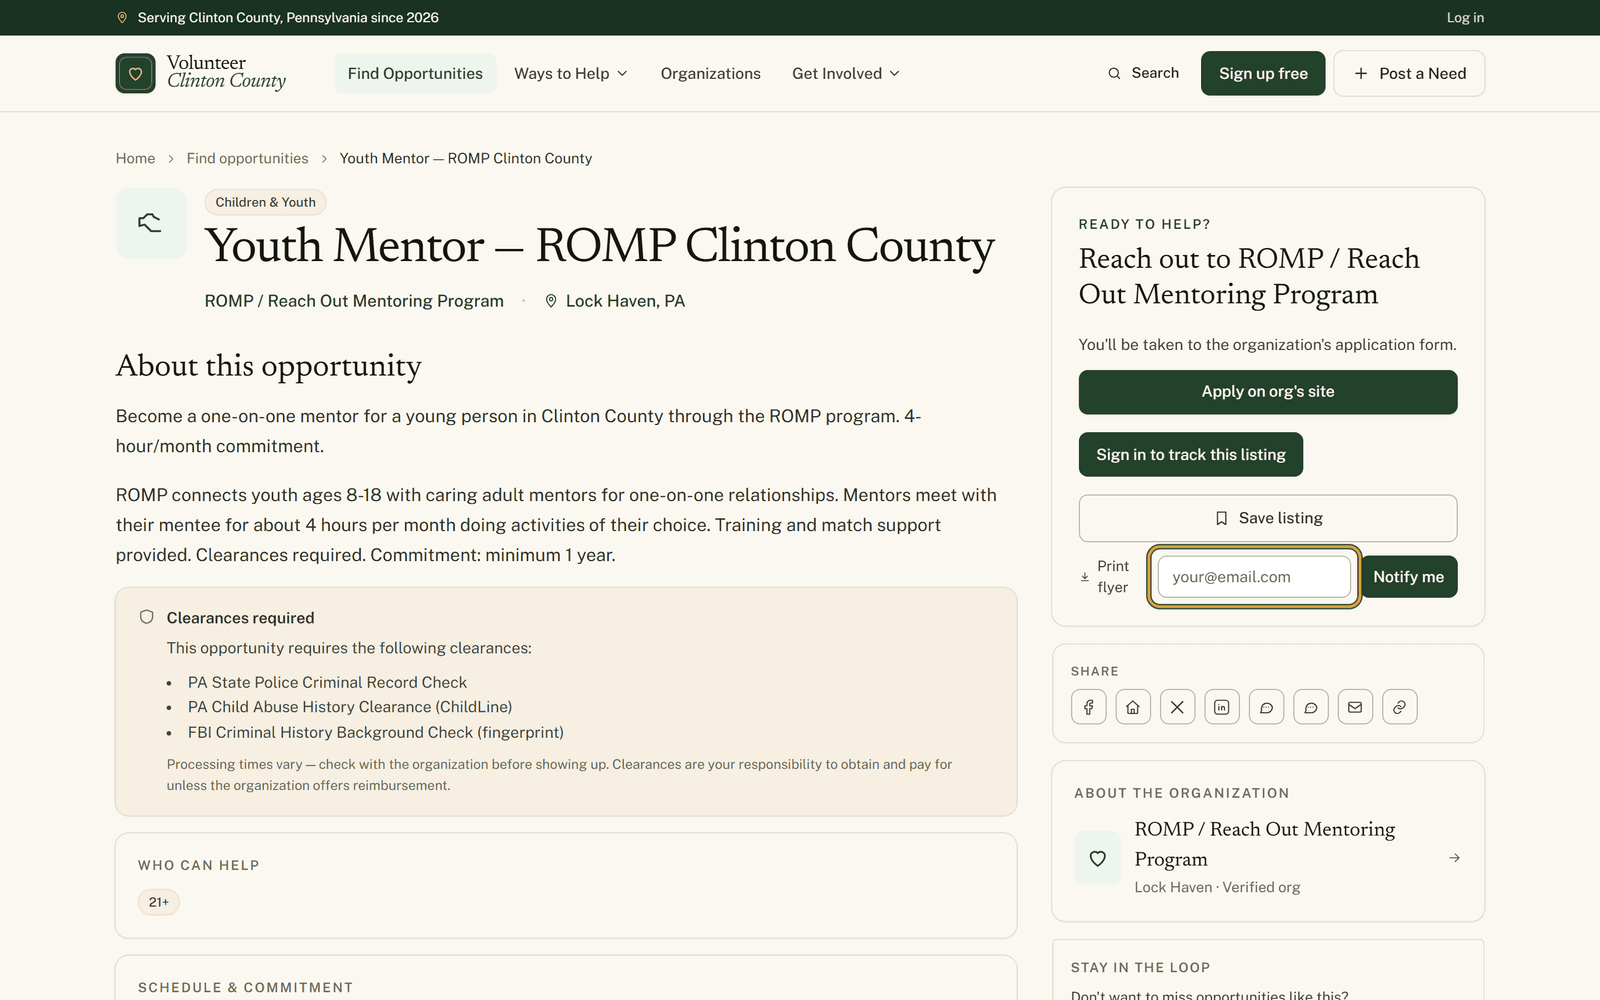Expand the Ways to Help menu
The height and width of the screenshot is (1000, 1600).
(x=571, y=73)
